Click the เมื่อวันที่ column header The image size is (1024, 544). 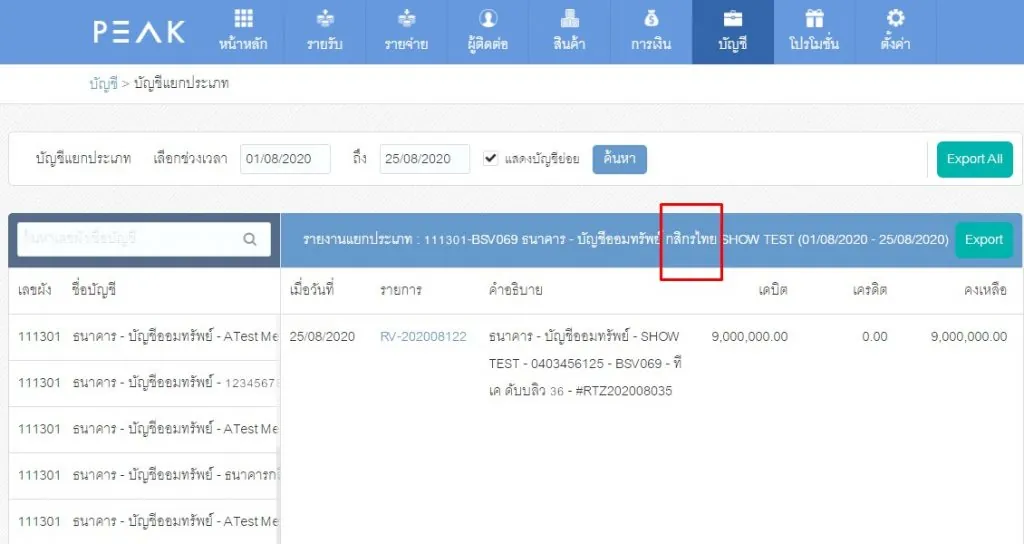coord(312,289)
